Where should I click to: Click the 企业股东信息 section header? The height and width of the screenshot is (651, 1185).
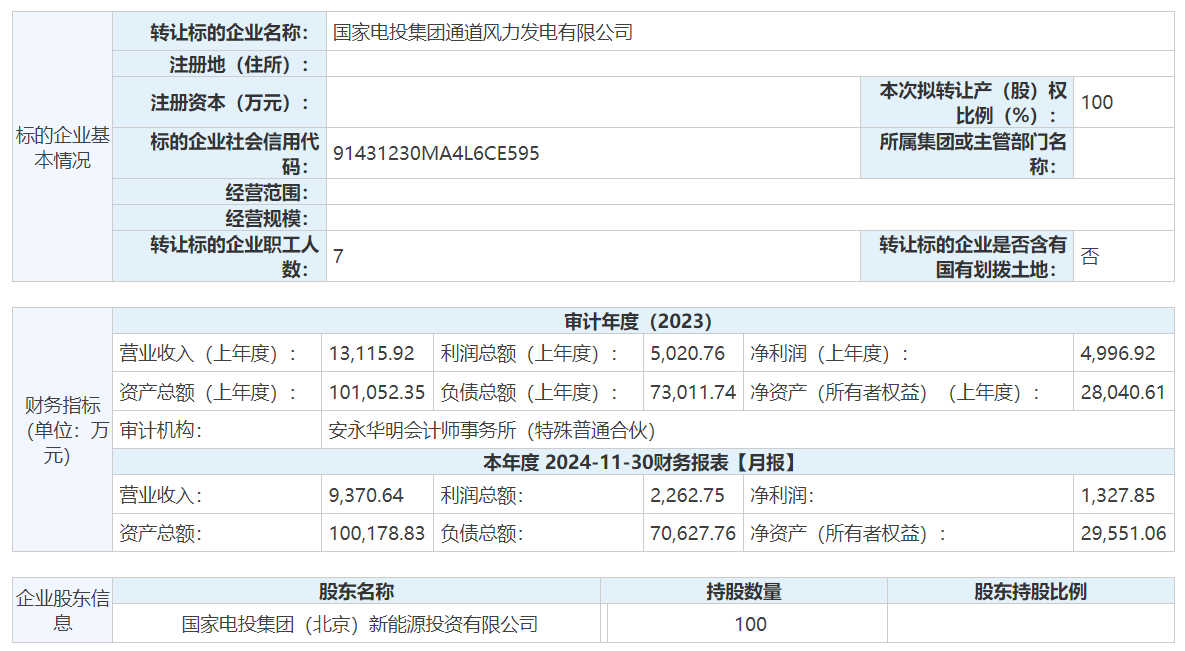(x=63, y=610)
